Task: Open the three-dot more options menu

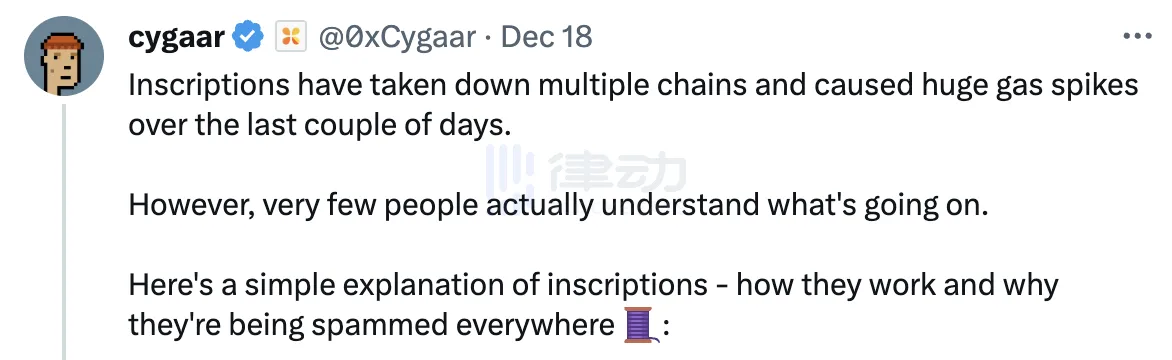Action: [x=1138, y=35]
